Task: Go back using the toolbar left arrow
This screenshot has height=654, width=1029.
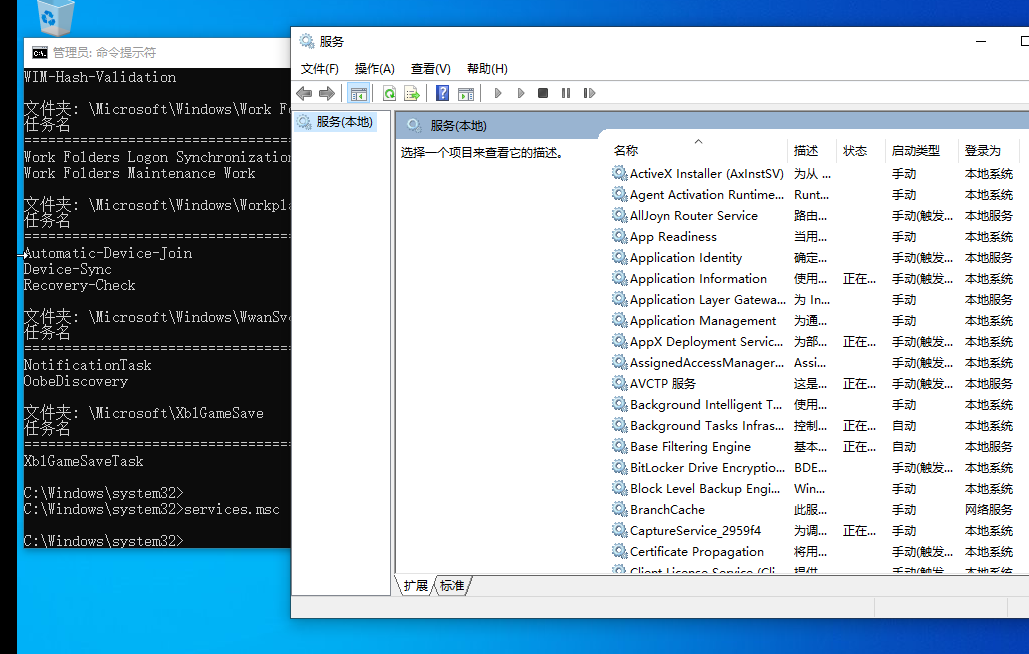Action: (x=304, y=93)
